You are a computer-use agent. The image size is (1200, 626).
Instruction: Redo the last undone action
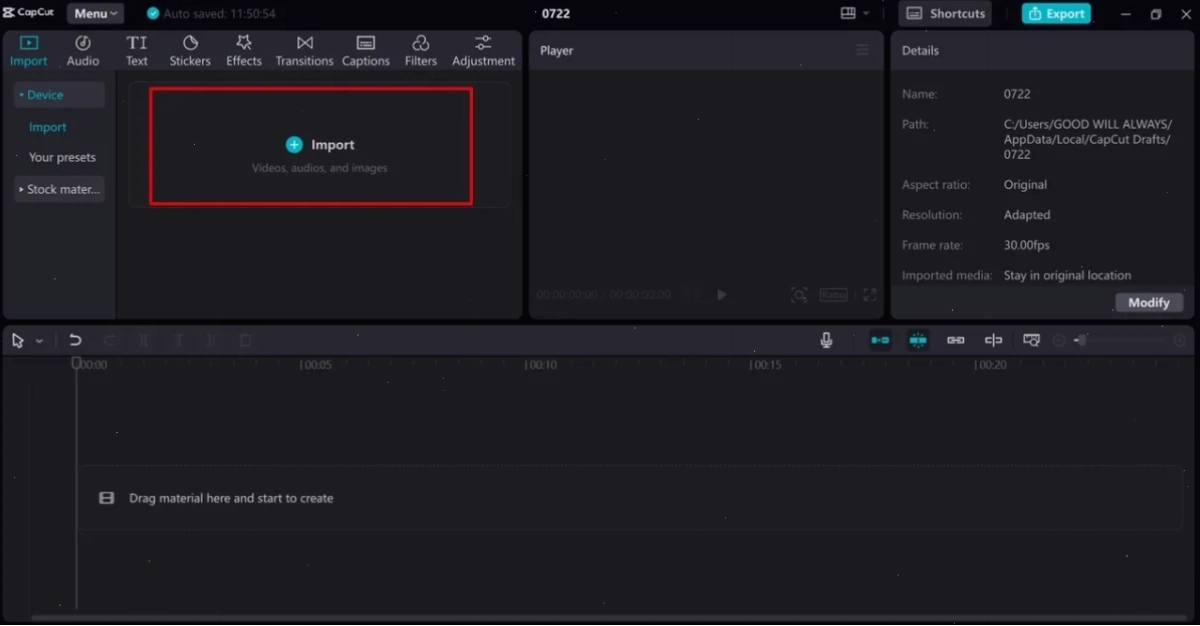[110, 341]
